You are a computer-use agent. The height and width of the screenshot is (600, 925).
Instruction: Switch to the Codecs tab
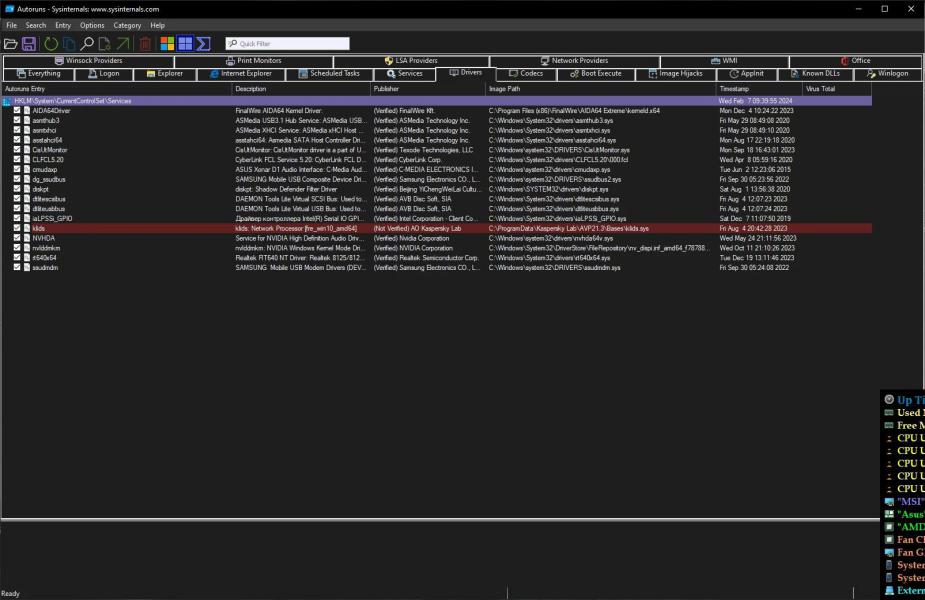click(x=526, y=74)
